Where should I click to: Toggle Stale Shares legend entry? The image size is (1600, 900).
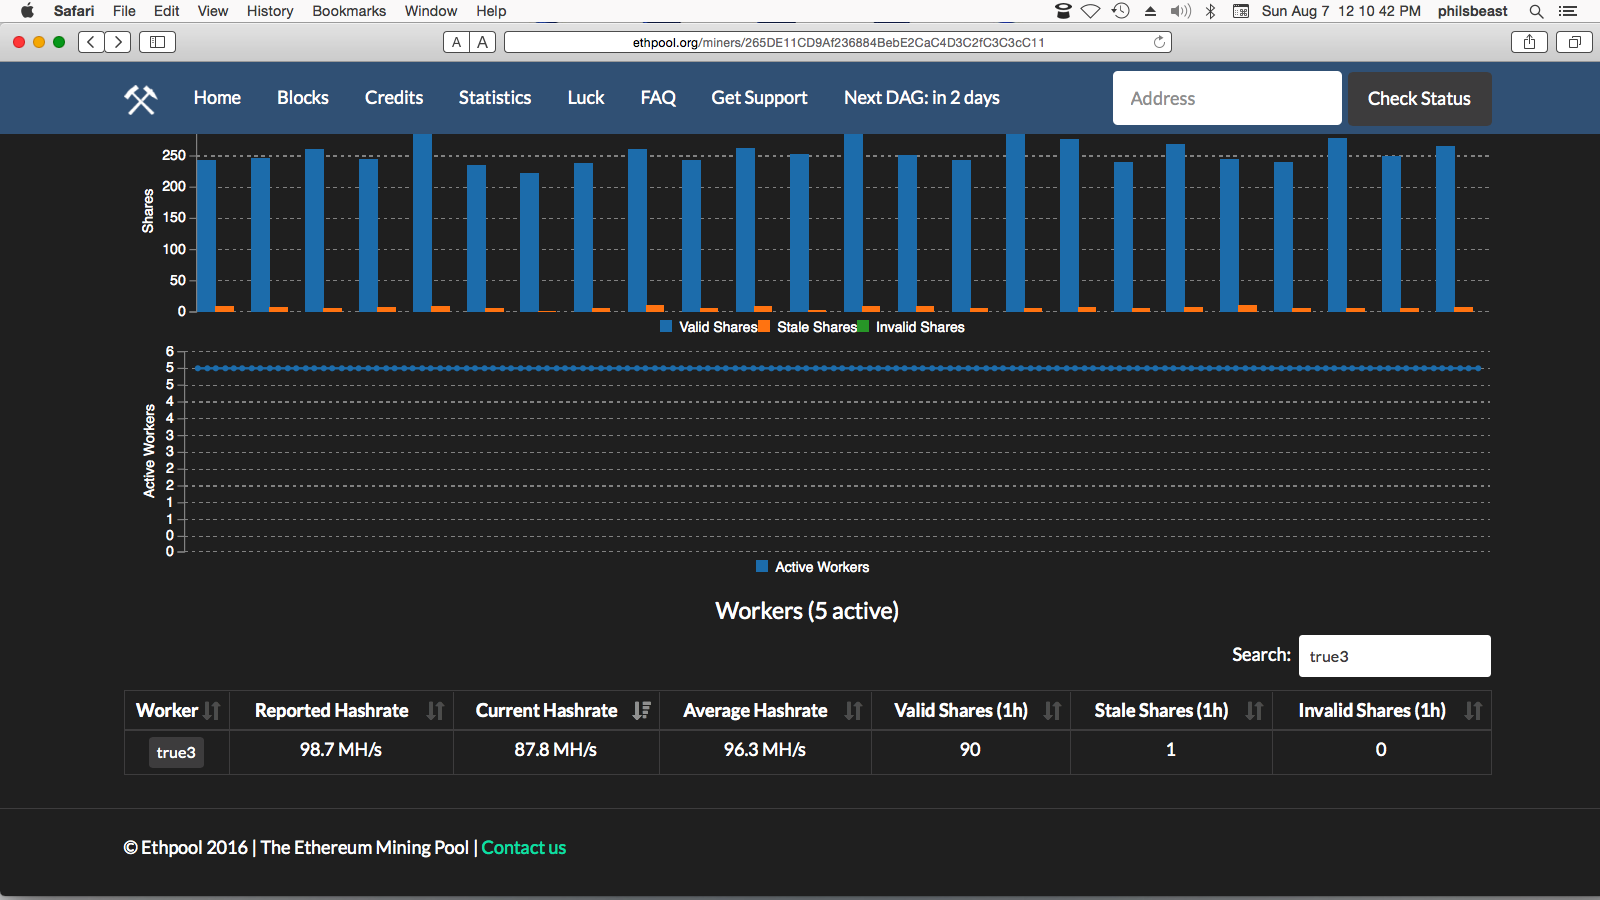pos(808,327)
